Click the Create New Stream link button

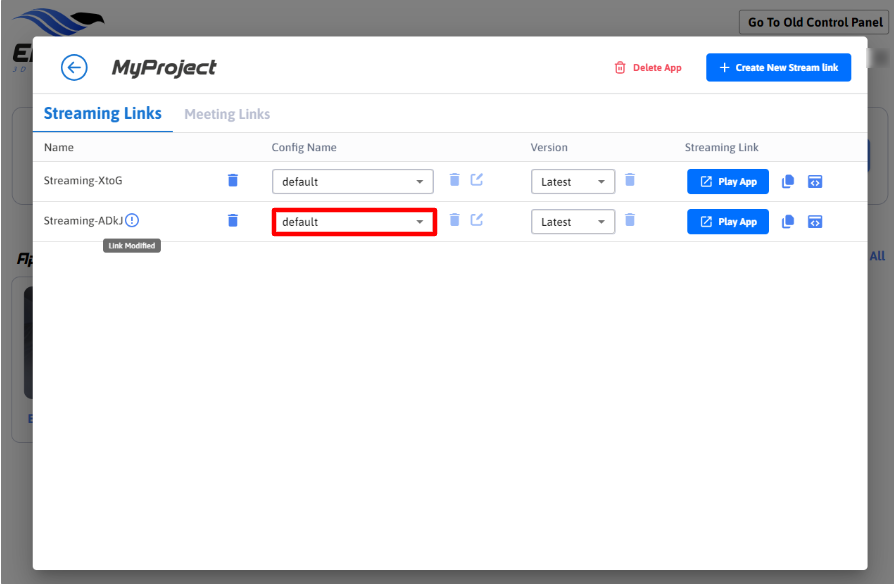point(778,67)
